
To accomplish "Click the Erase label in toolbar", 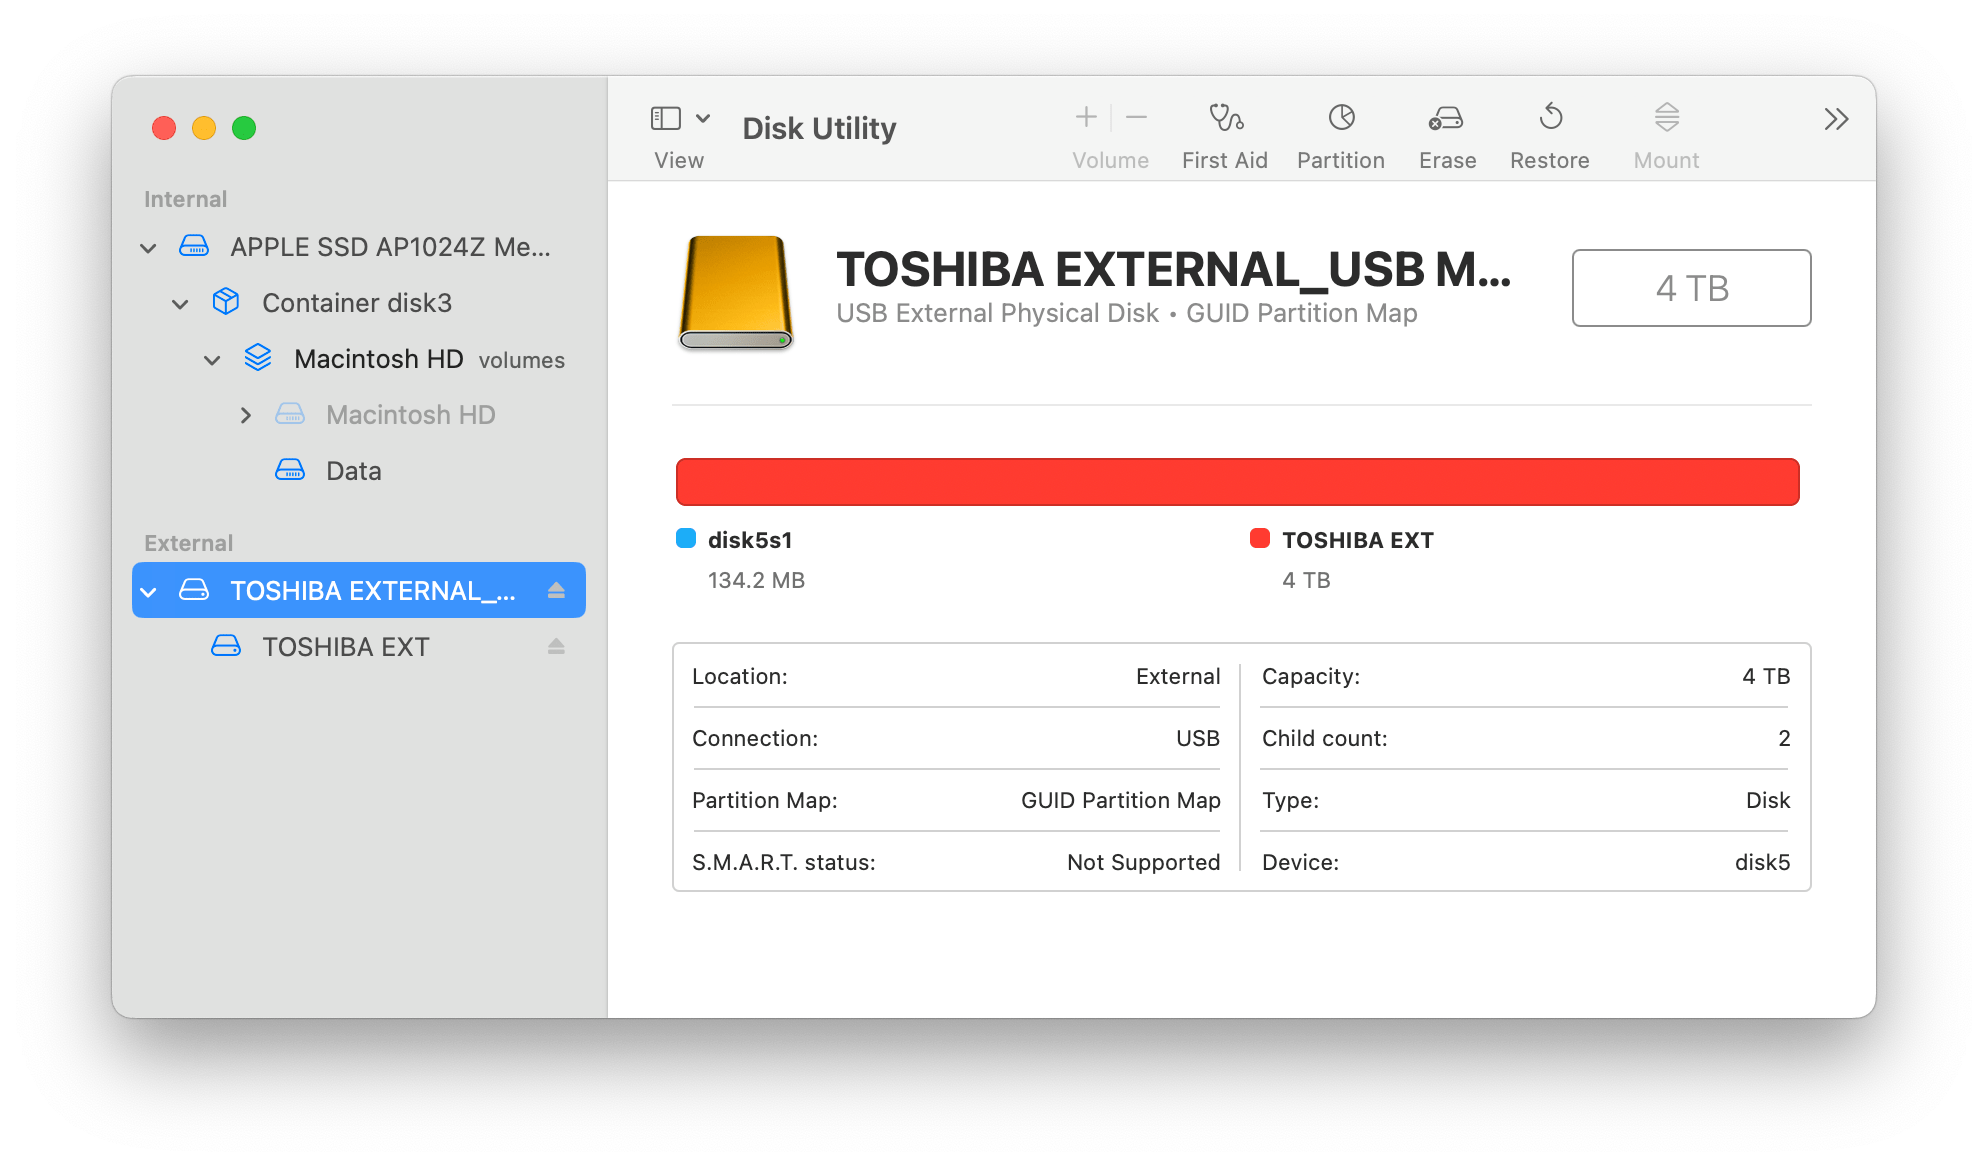I will click(x=1447, y=160).
